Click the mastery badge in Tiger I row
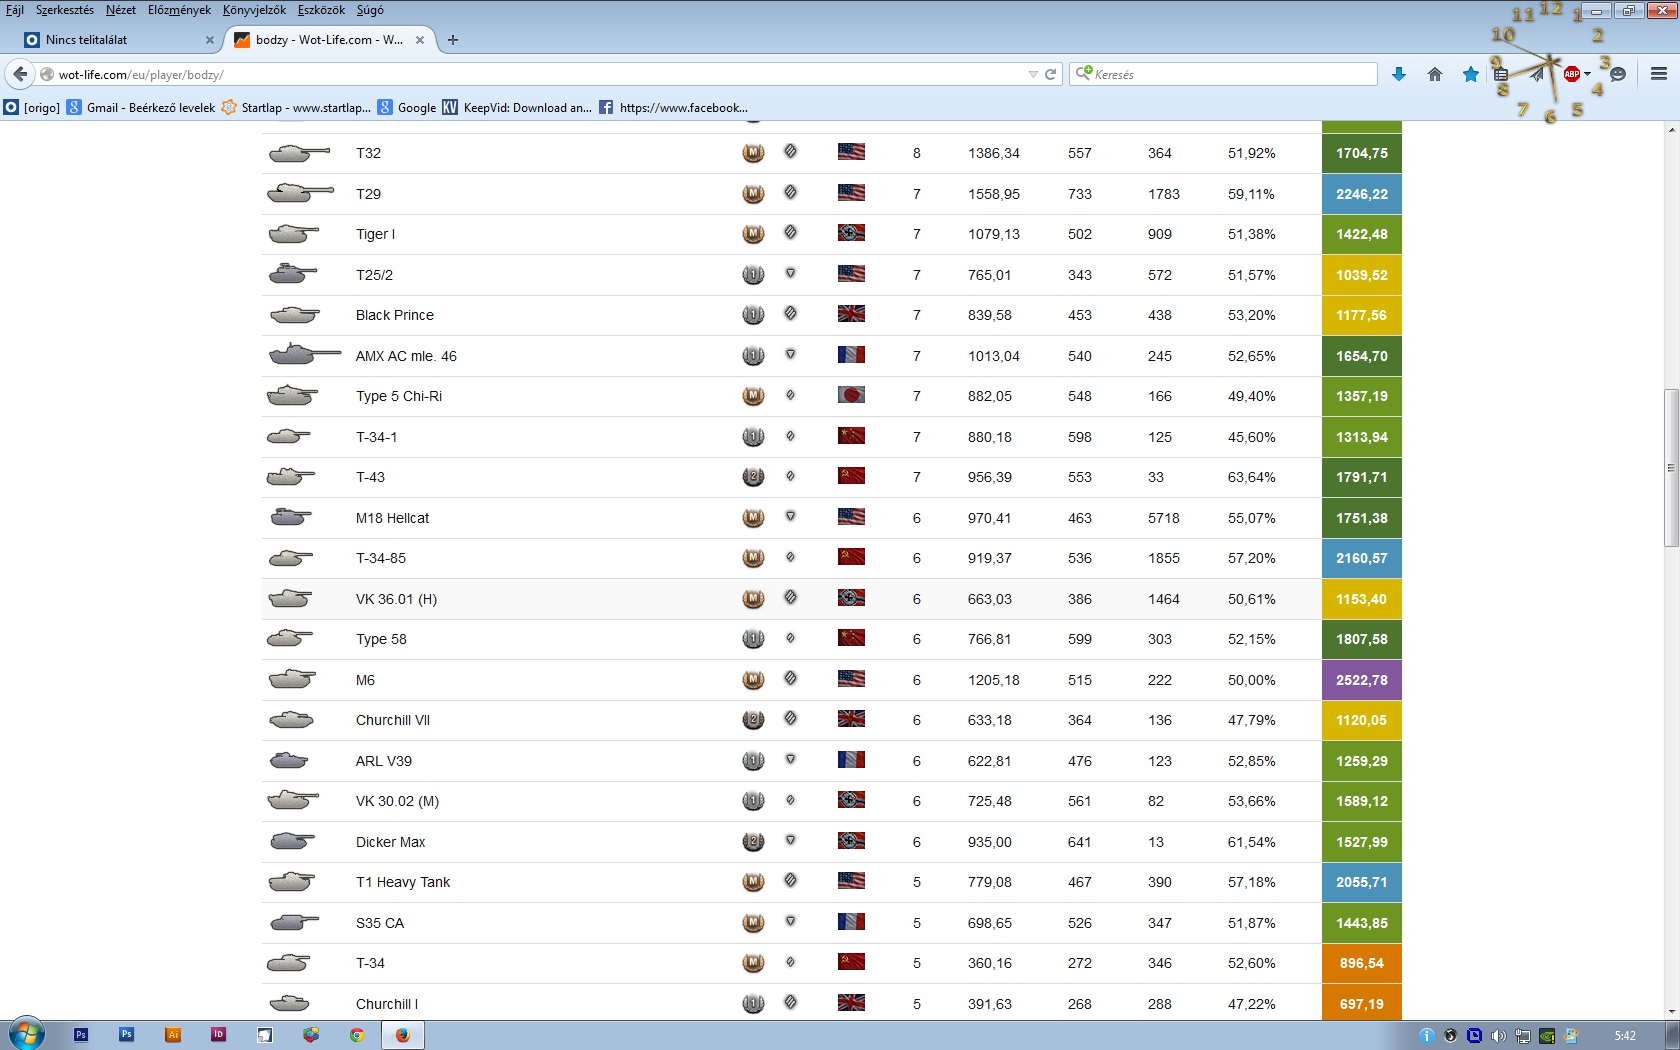 click(x=753, y=234)
